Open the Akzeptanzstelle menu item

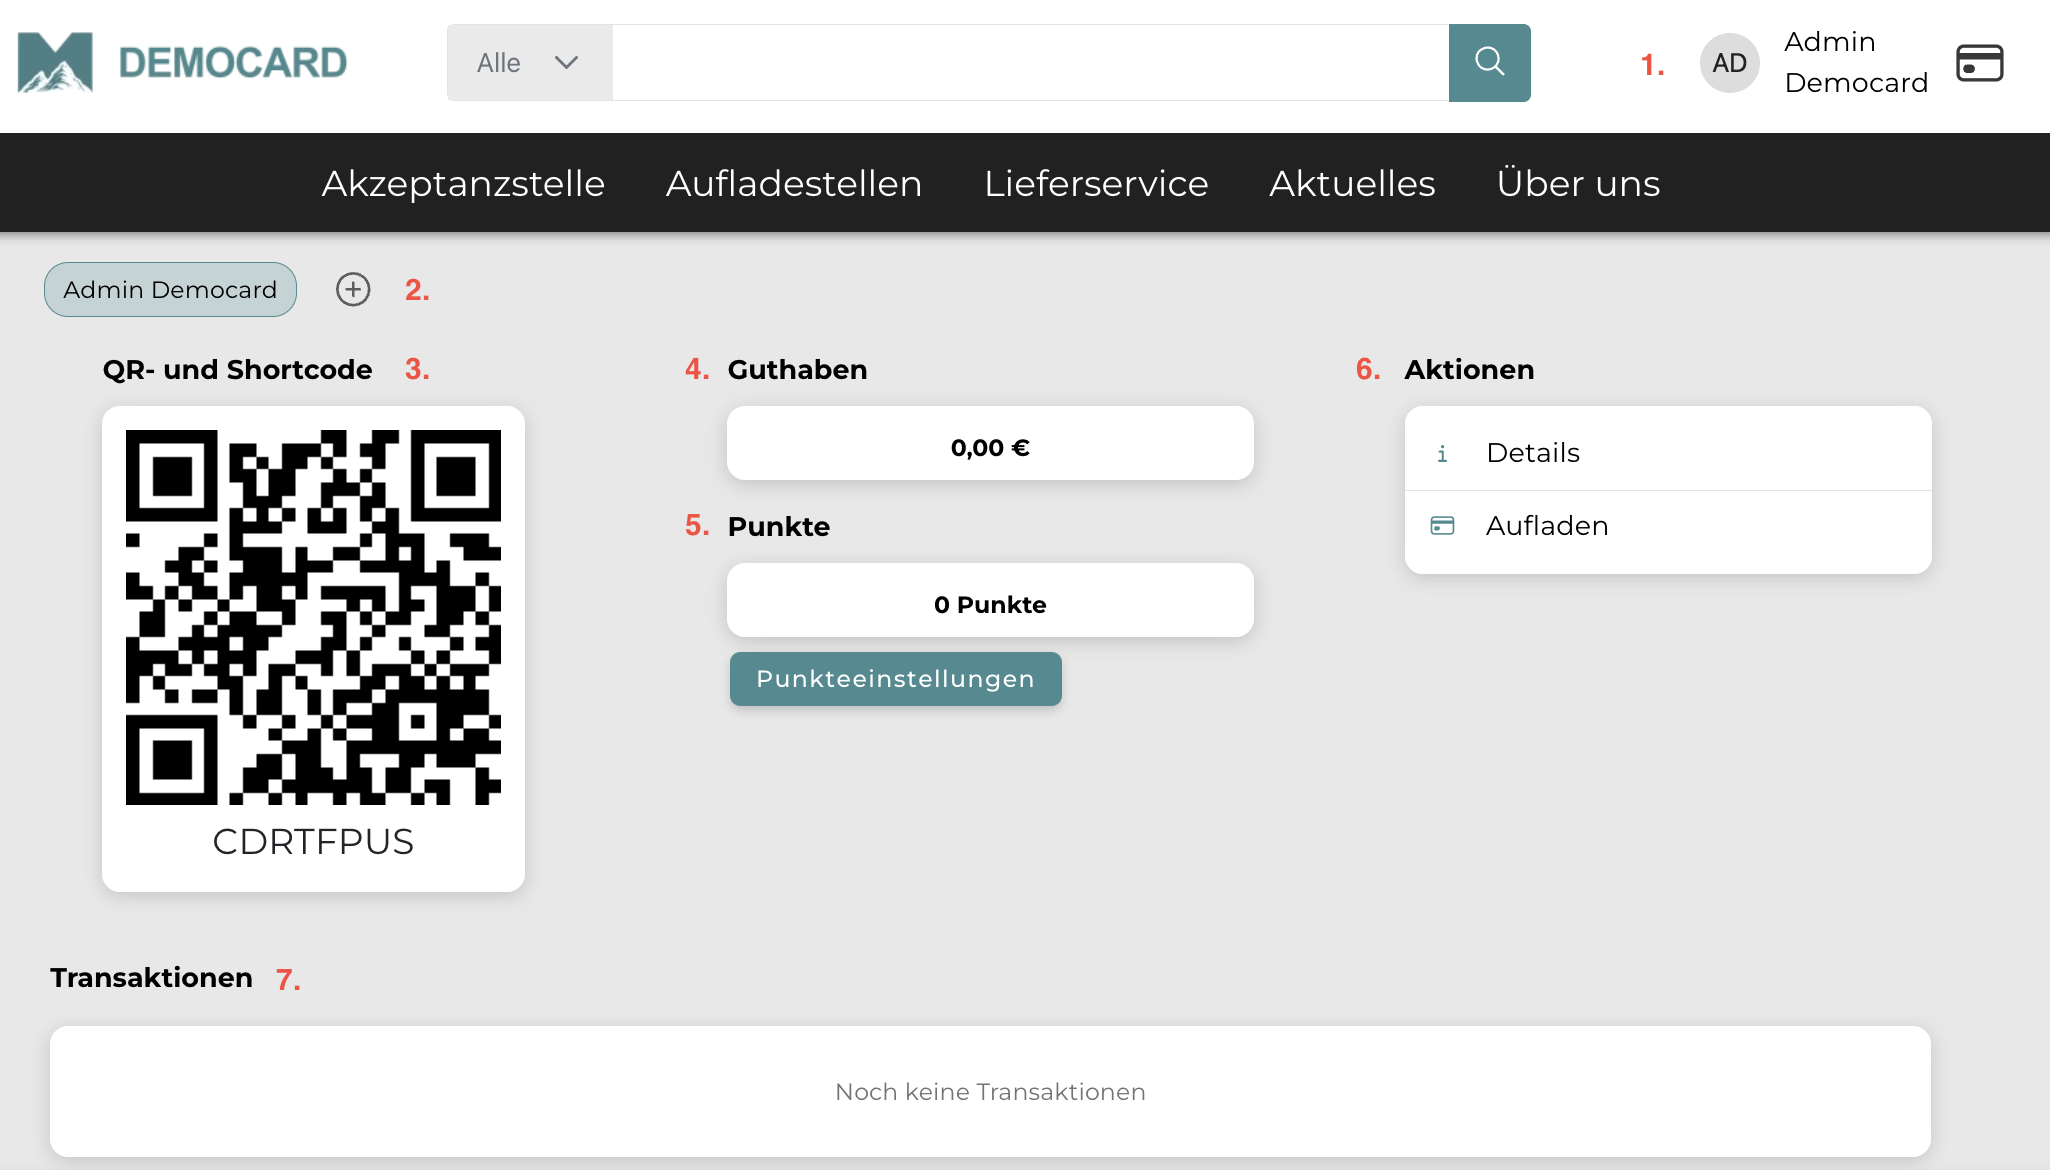point(463,184)
